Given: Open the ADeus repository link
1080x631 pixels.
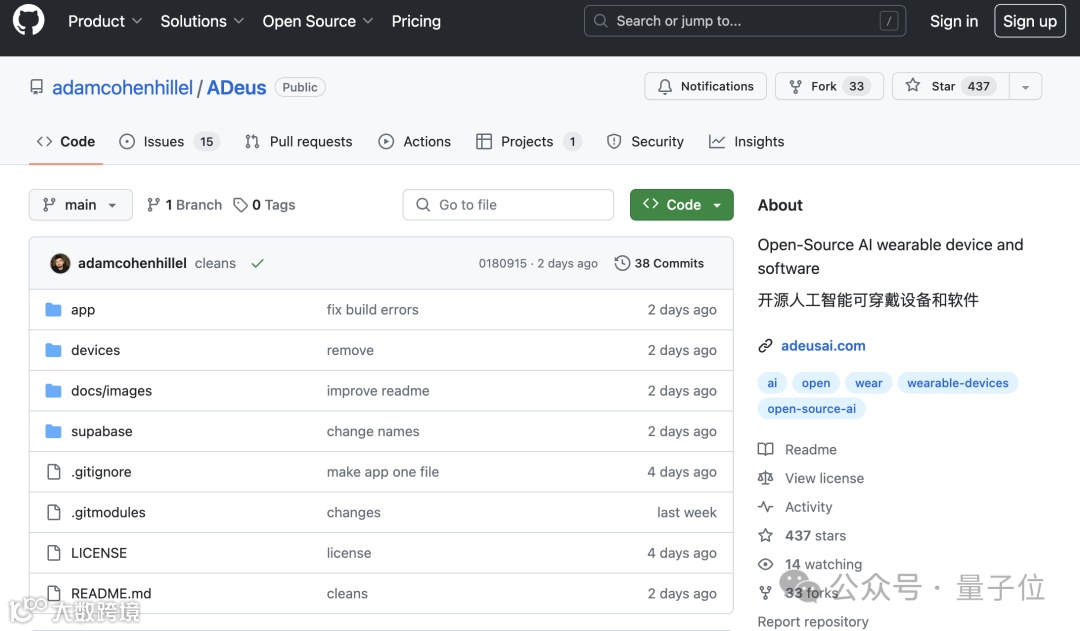Looking at the screenshot, I should click(x=236, y=87).
